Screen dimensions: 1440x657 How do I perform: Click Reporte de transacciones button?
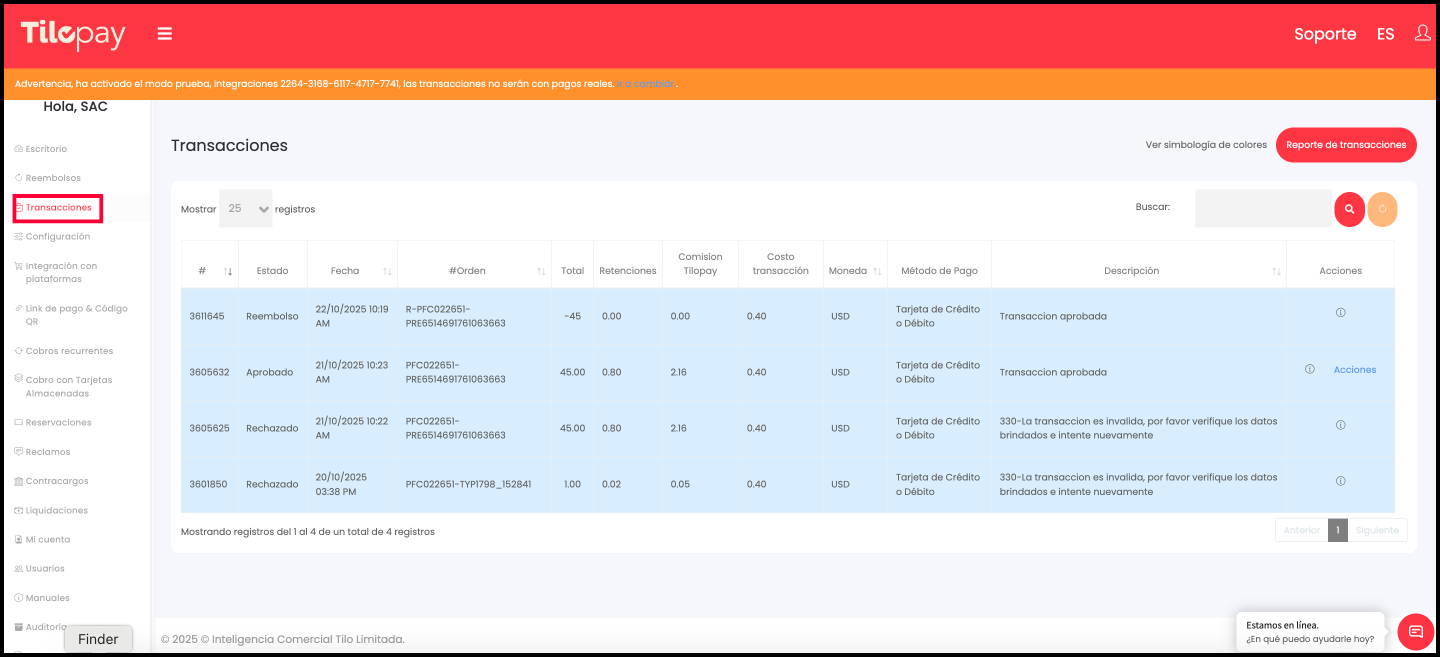click(1345, 145)
